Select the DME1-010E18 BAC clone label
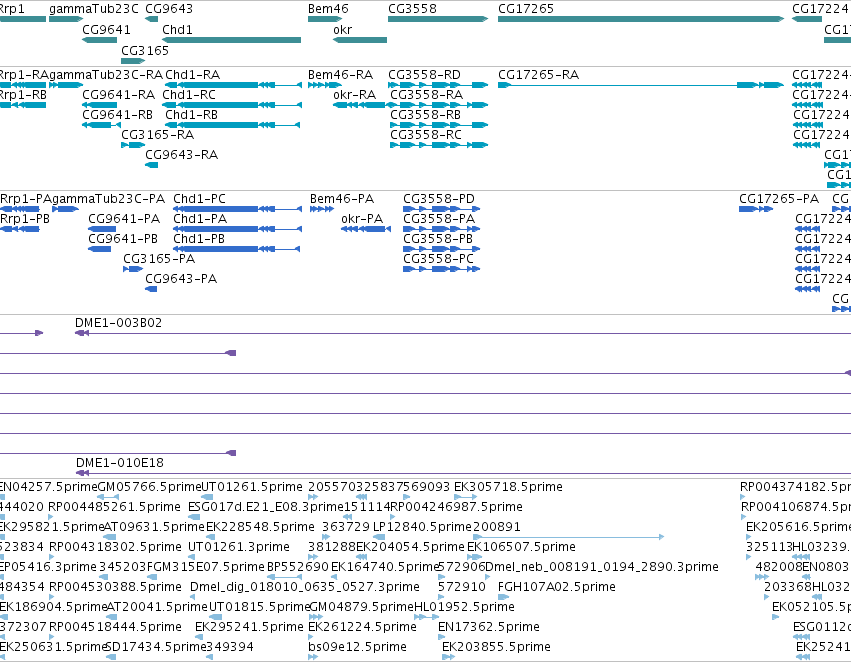This screenshot has height=662, width=851. [x=119, y=463]
